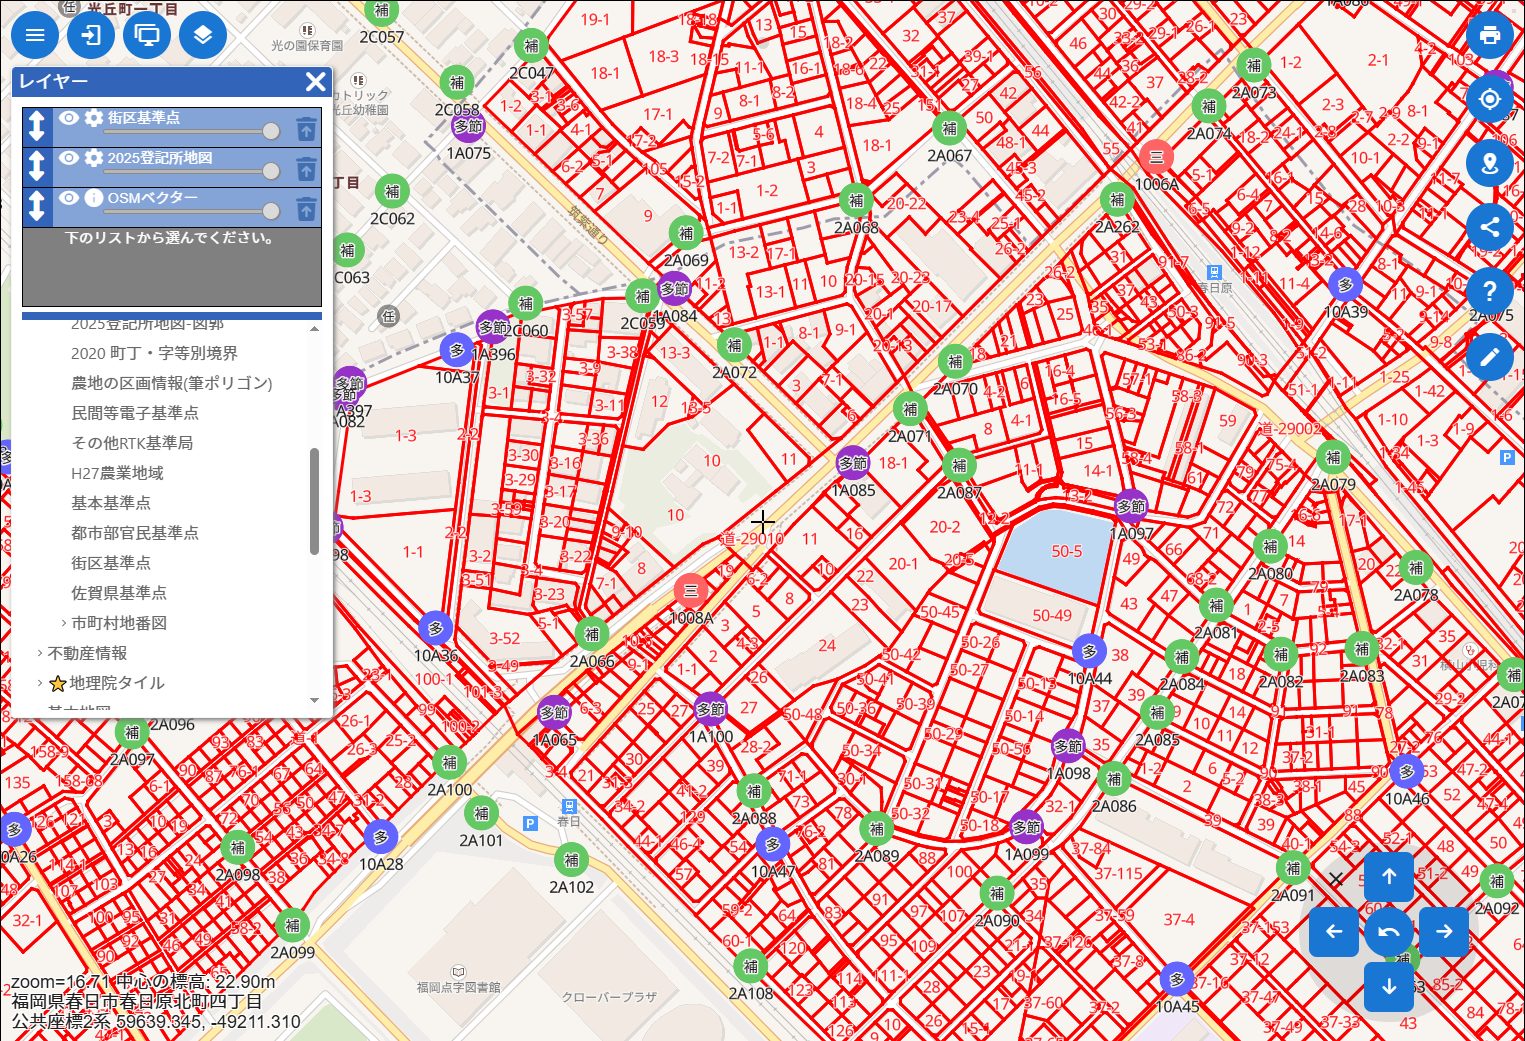Open the layers stack button
The image size is (1525, 1041).
click(x=203, y=36)
